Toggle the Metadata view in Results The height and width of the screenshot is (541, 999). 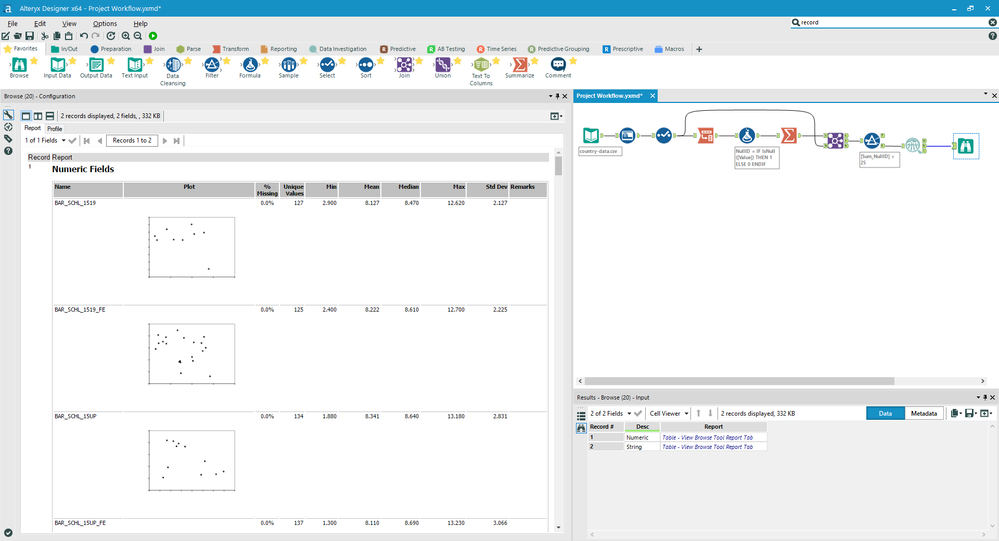click(924, 414)
